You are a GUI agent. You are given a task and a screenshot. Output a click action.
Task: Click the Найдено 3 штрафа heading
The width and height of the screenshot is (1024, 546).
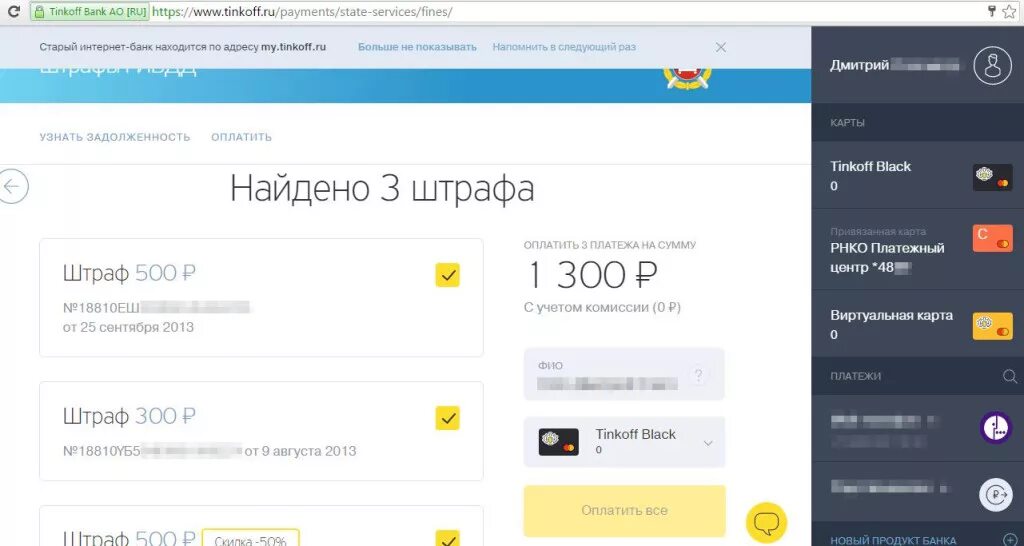click(382, 188)
